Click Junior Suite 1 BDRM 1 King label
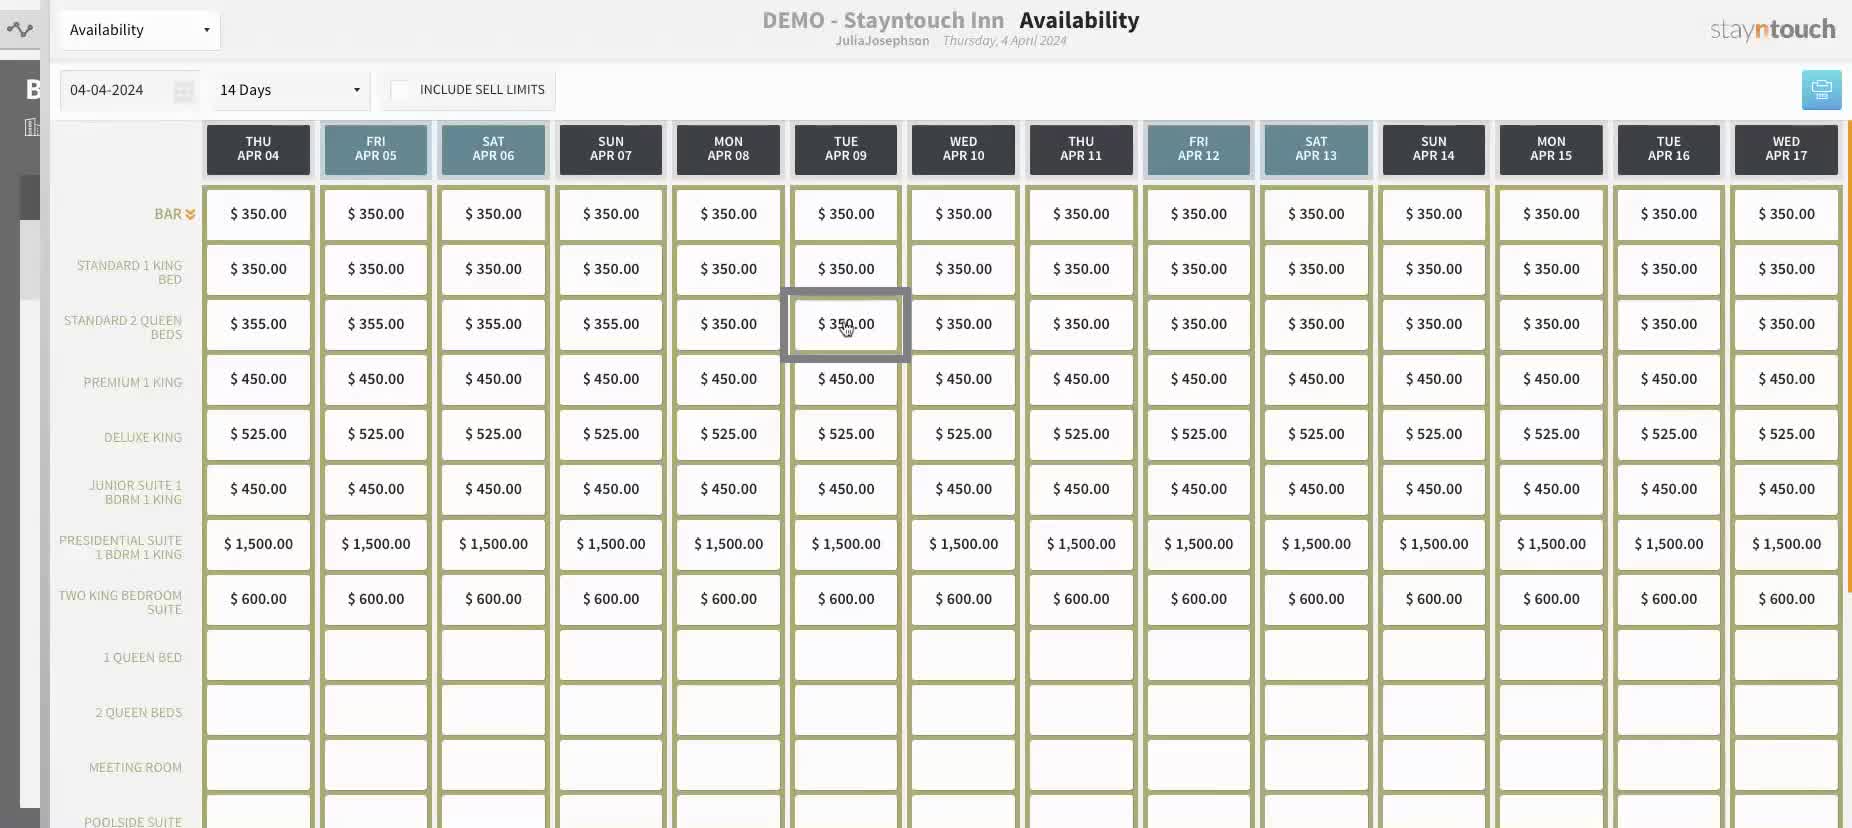 (x=136, y=492)
